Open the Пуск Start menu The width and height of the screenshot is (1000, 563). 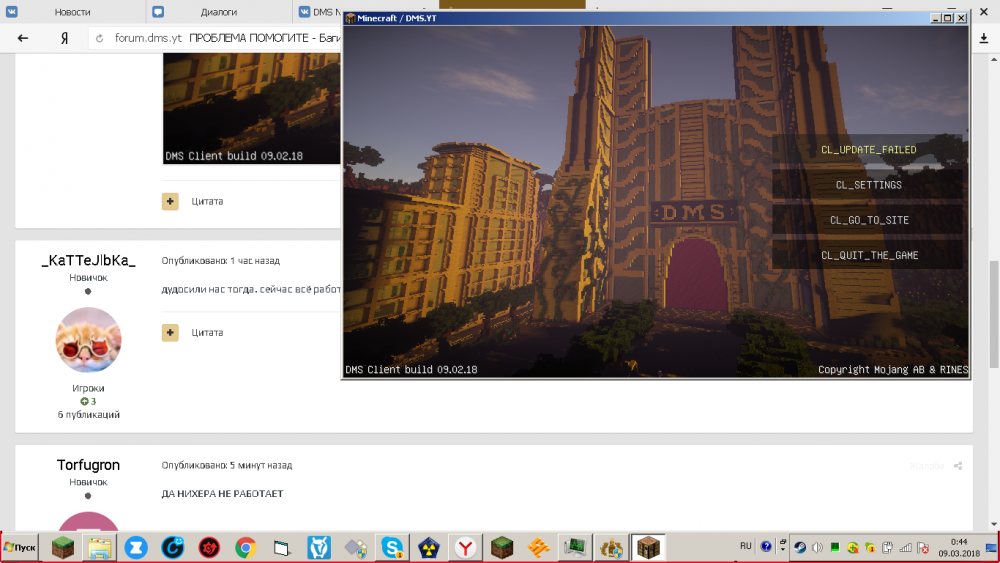coord(21,548)
